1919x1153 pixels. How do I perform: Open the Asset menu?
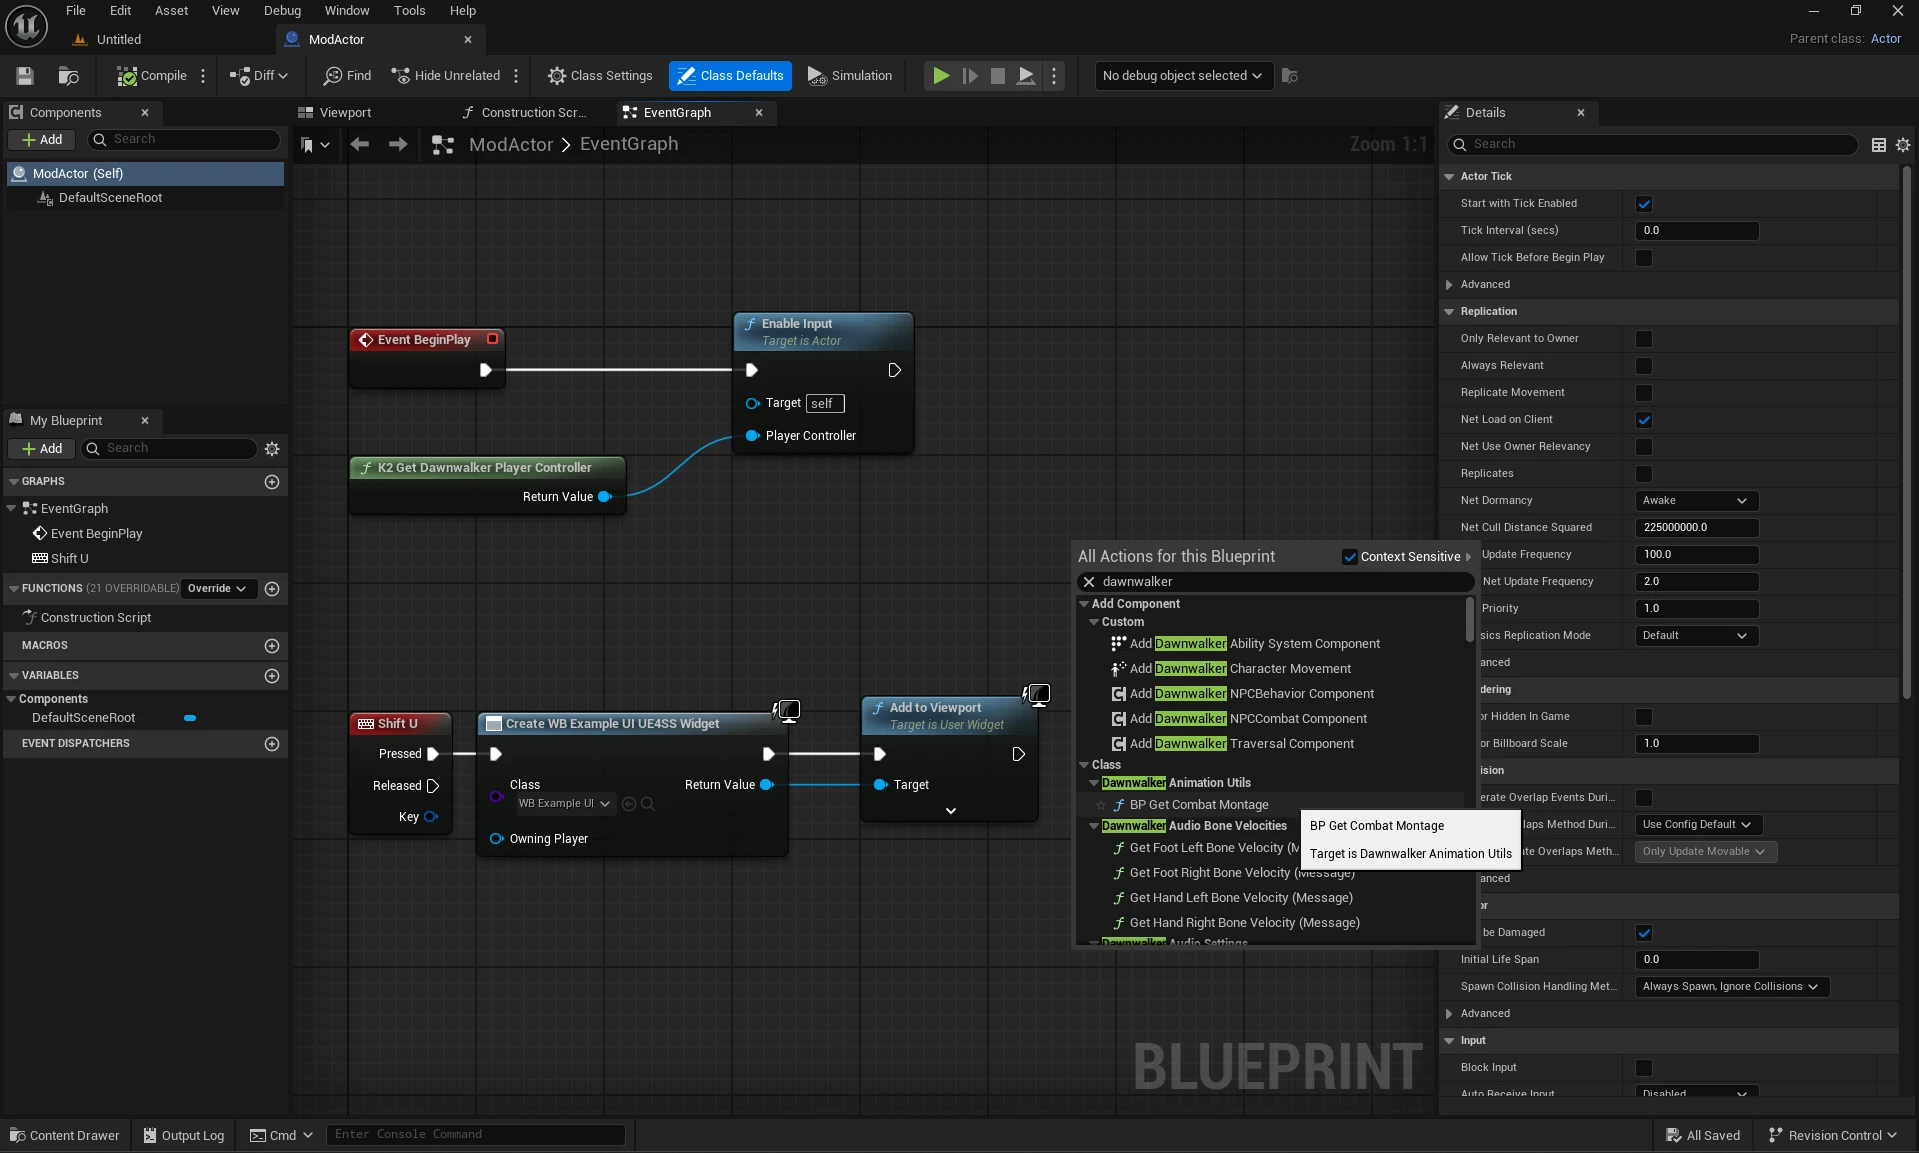click(172, 11)
